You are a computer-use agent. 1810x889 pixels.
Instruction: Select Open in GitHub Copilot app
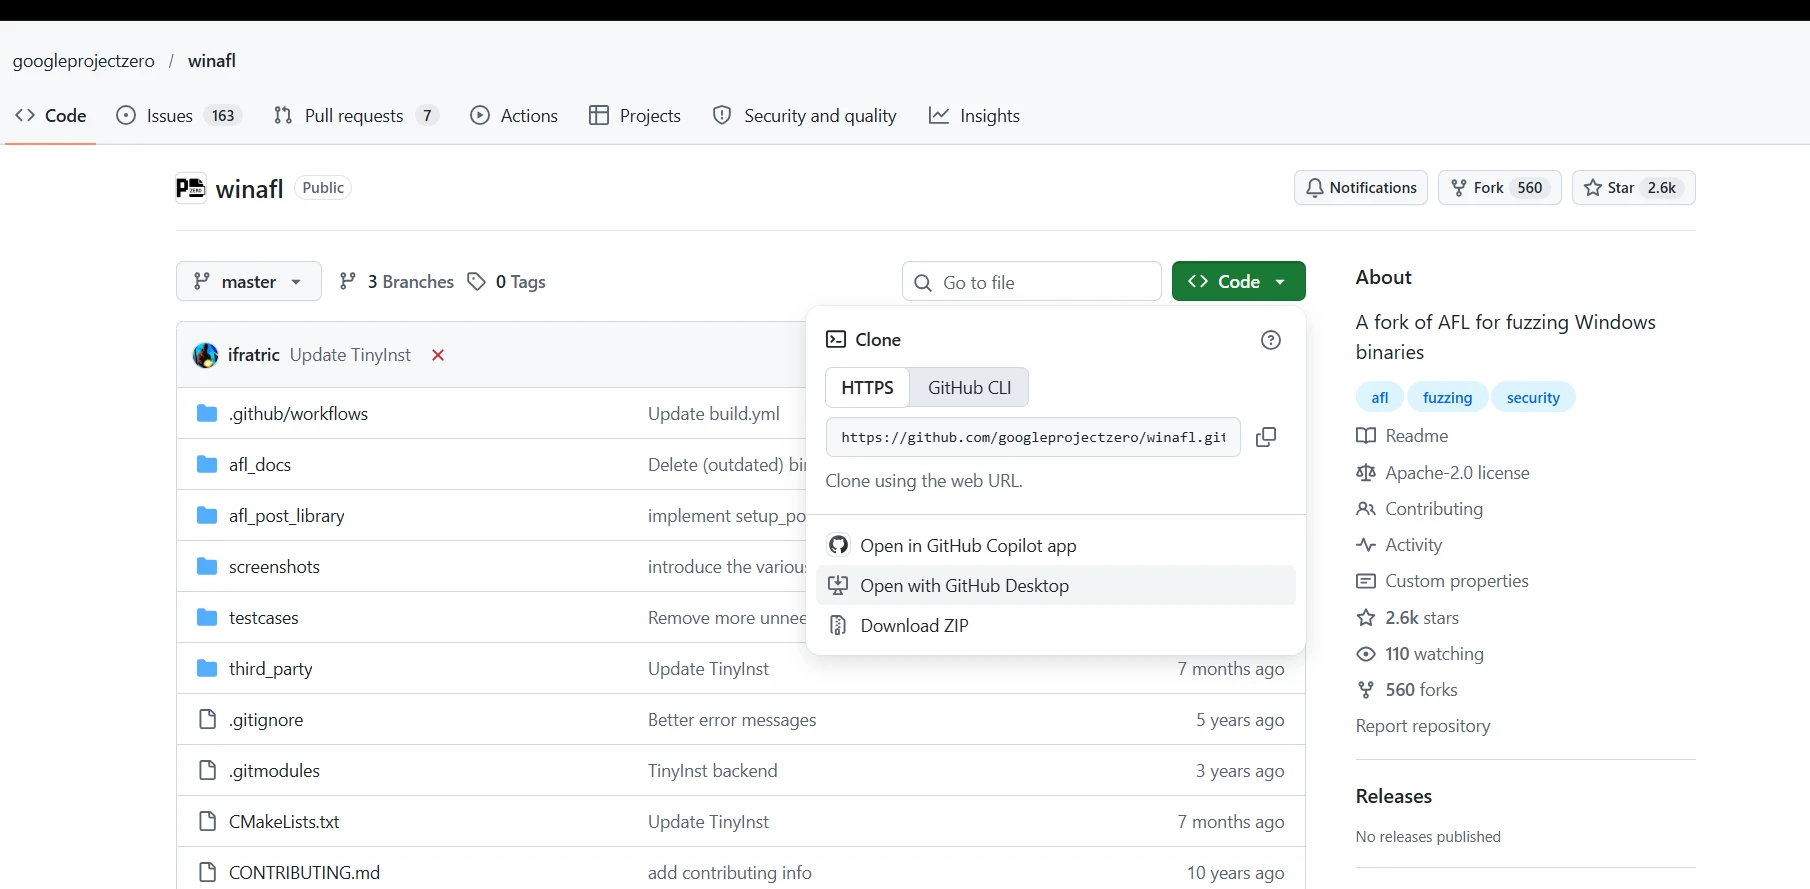click(x=1056, y=545)
